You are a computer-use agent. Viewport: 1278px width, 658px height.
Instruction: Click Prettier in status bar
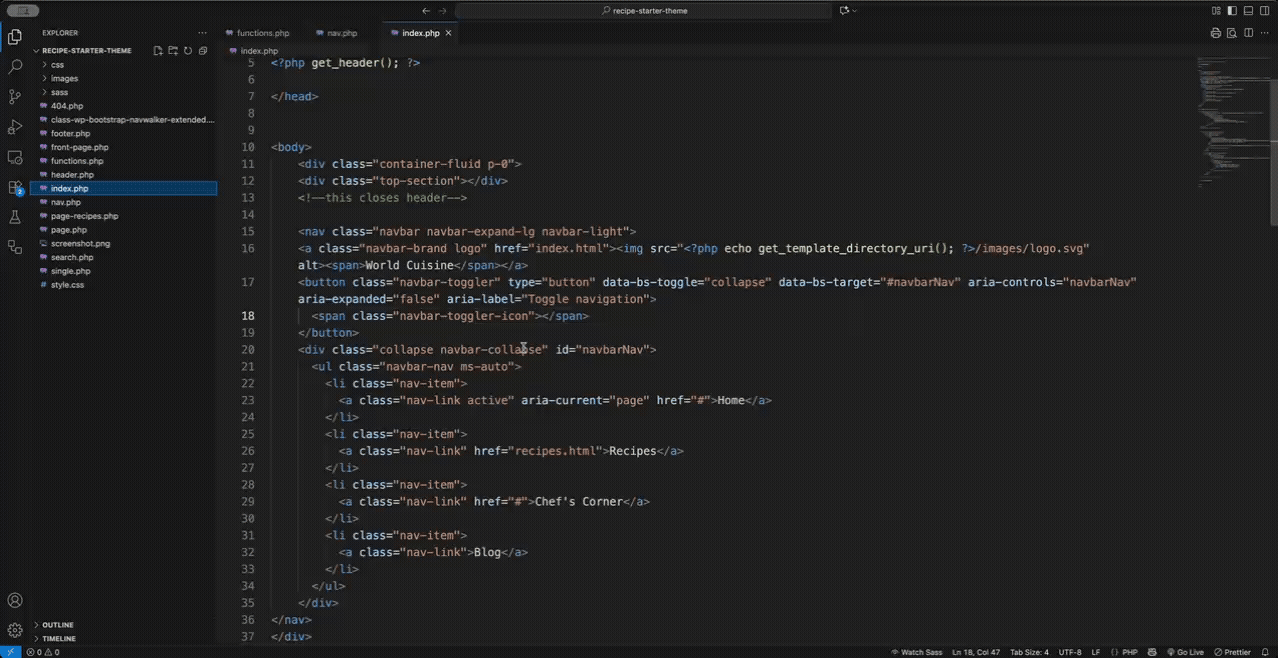point(1231,652)
